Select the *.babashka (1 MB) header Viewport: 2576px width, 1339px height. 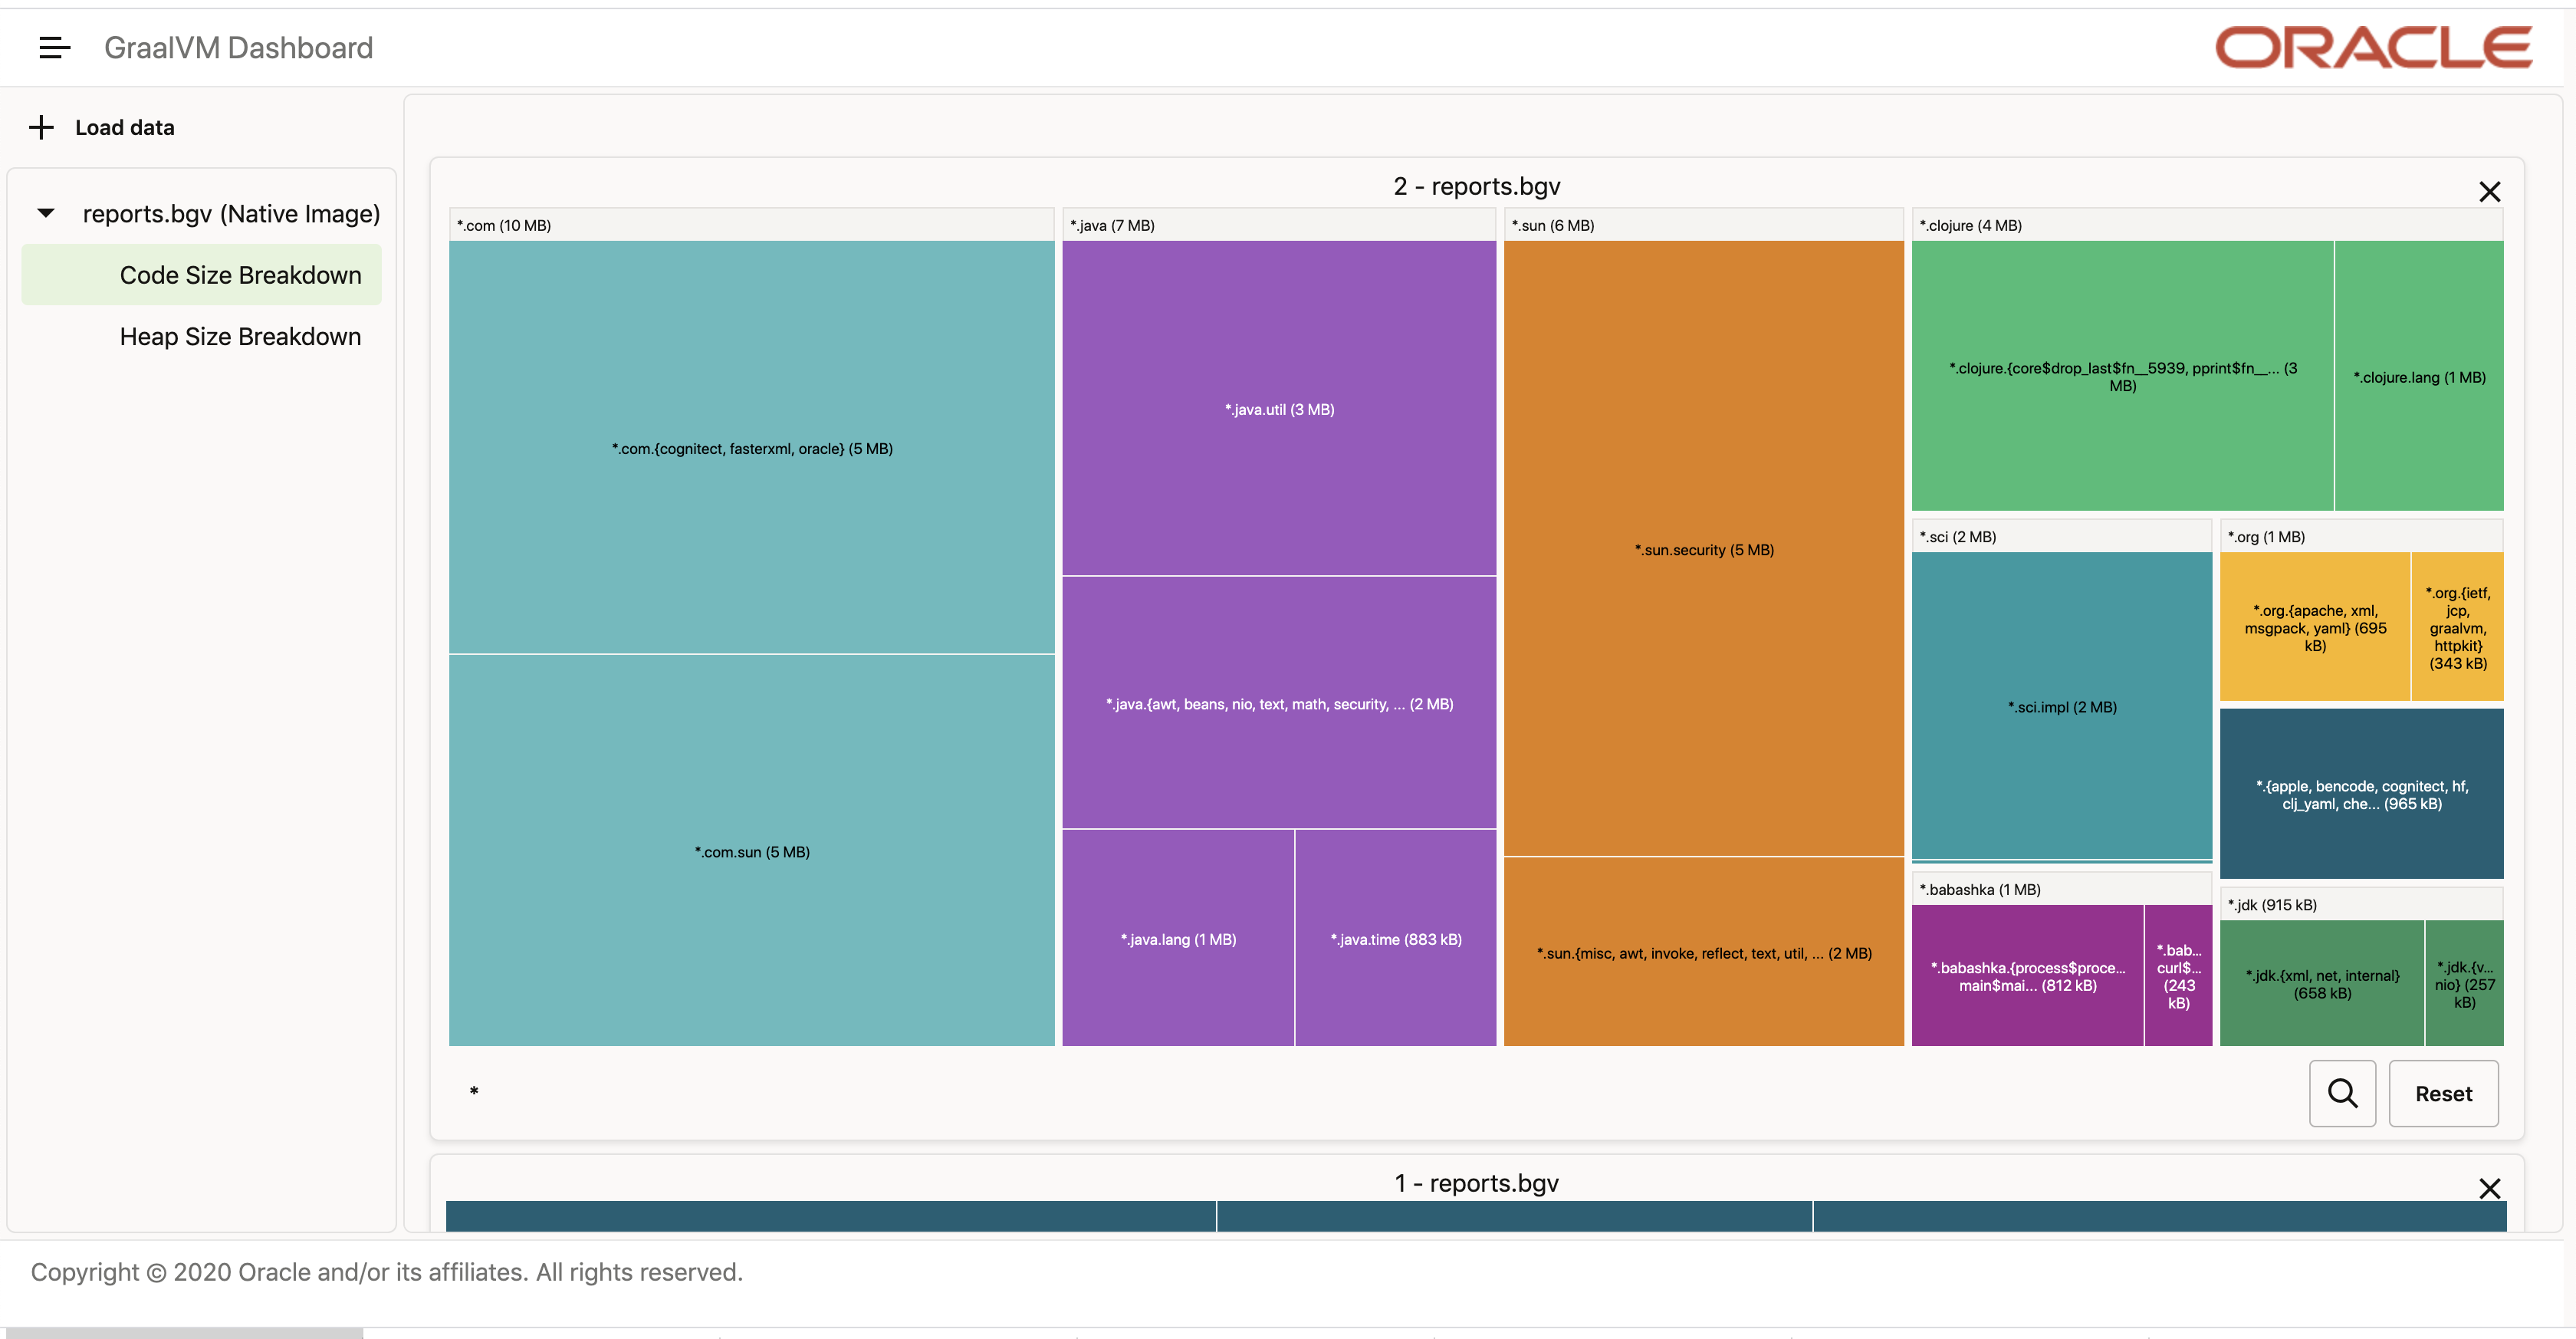coord(2061,889)
